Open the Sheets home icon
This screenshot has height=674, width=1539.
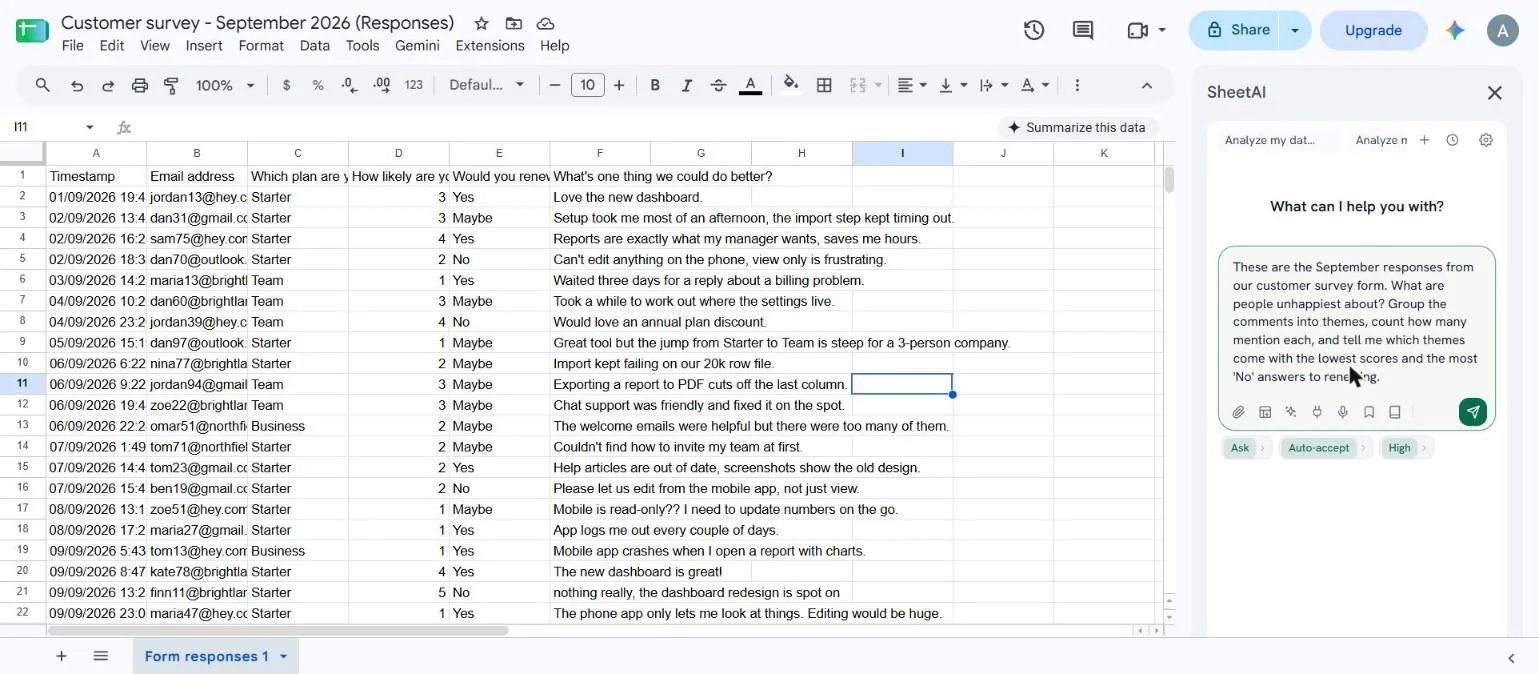[x=32, y=30]
